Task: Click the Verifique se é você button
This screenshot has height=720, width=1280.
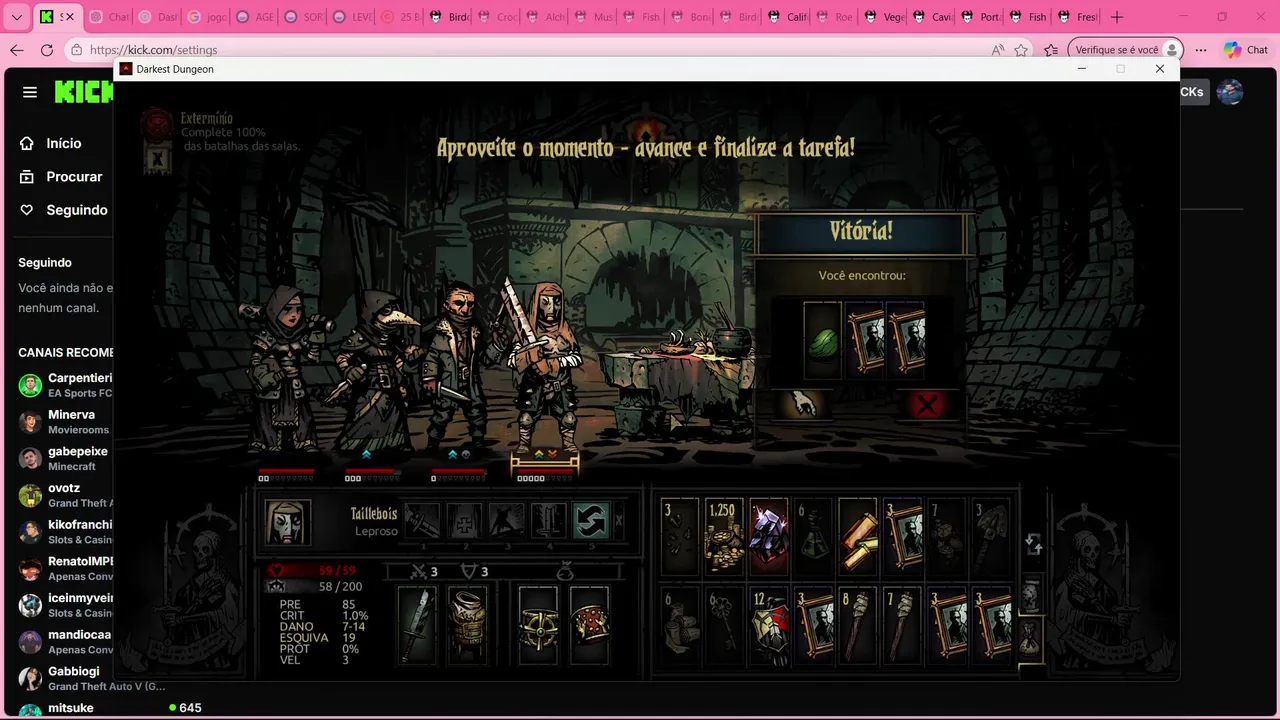Action: tap(1125, 50)
